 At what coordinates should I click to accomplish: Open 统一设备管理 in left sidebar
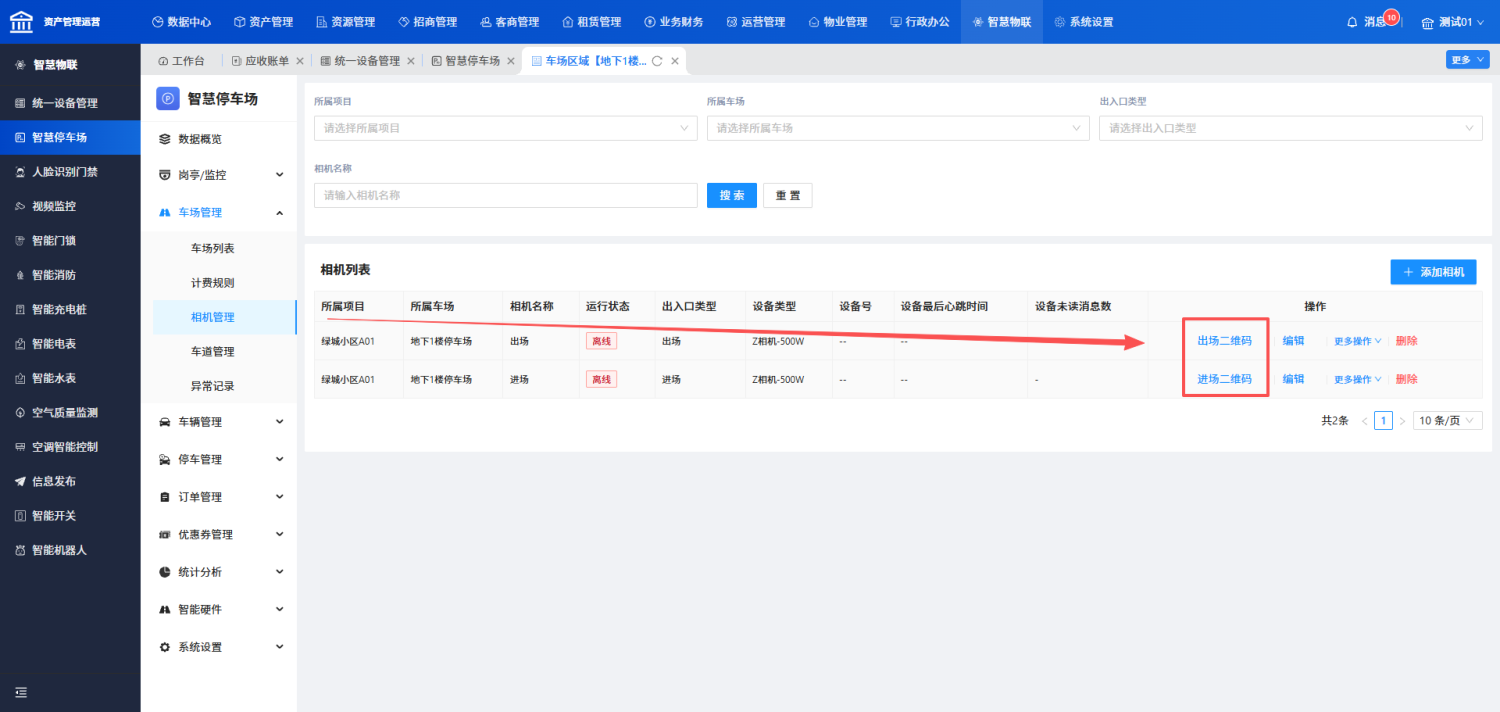pos(70,103)
